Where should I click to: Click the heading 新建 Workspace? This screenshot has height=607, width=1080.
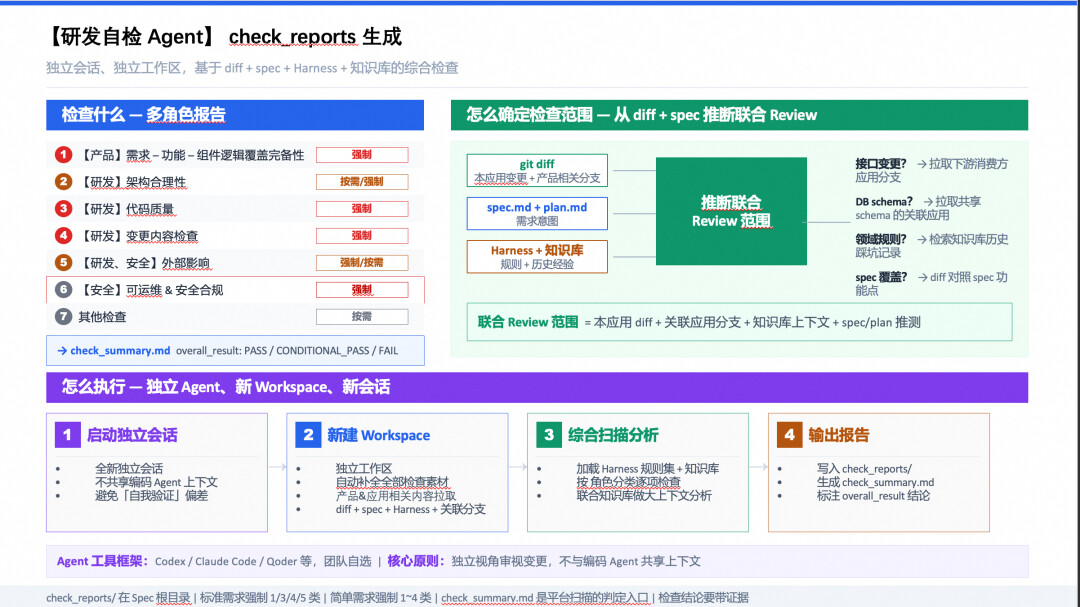(378, 435)
